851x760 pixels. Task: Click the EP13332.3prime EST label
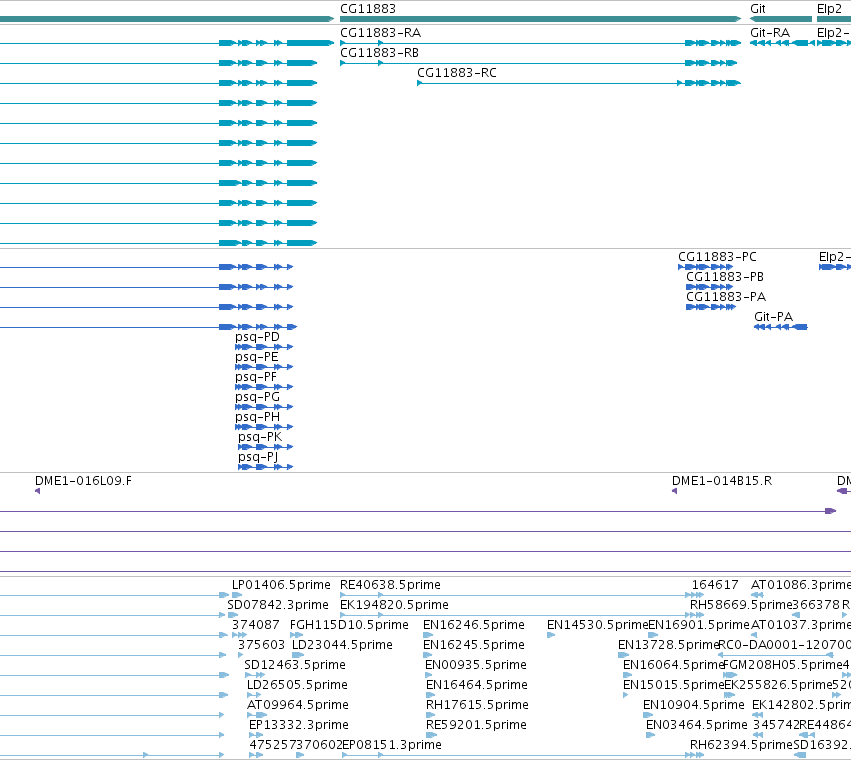(299, 725)
